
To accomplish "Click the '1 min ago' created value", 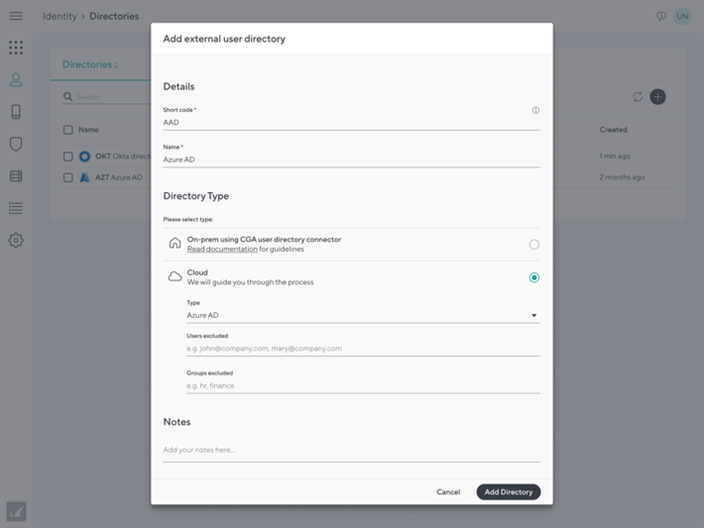I will [615, 156].
